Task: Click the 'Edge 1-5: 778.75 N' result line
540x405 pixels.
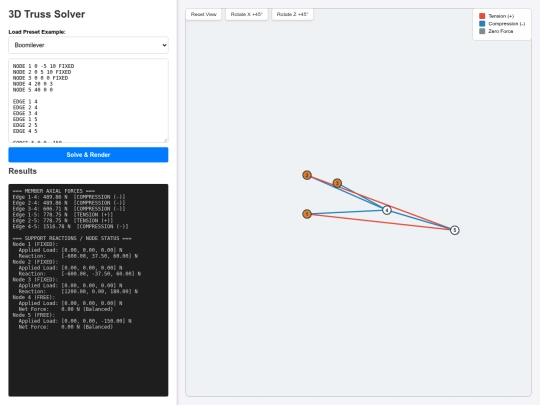Action: click(x=63, y=215)
